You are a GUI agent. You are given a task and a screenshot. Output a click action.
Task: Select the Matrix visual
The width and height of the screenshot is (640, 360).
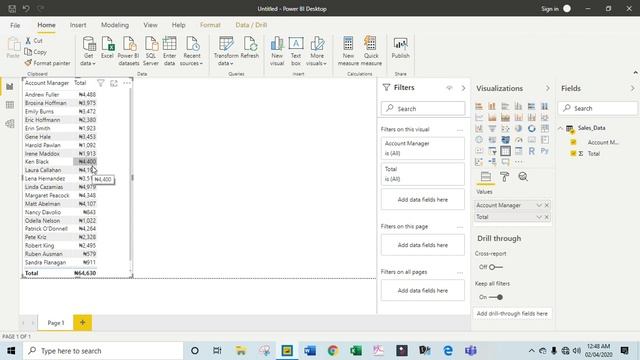(x=518, y=151)
